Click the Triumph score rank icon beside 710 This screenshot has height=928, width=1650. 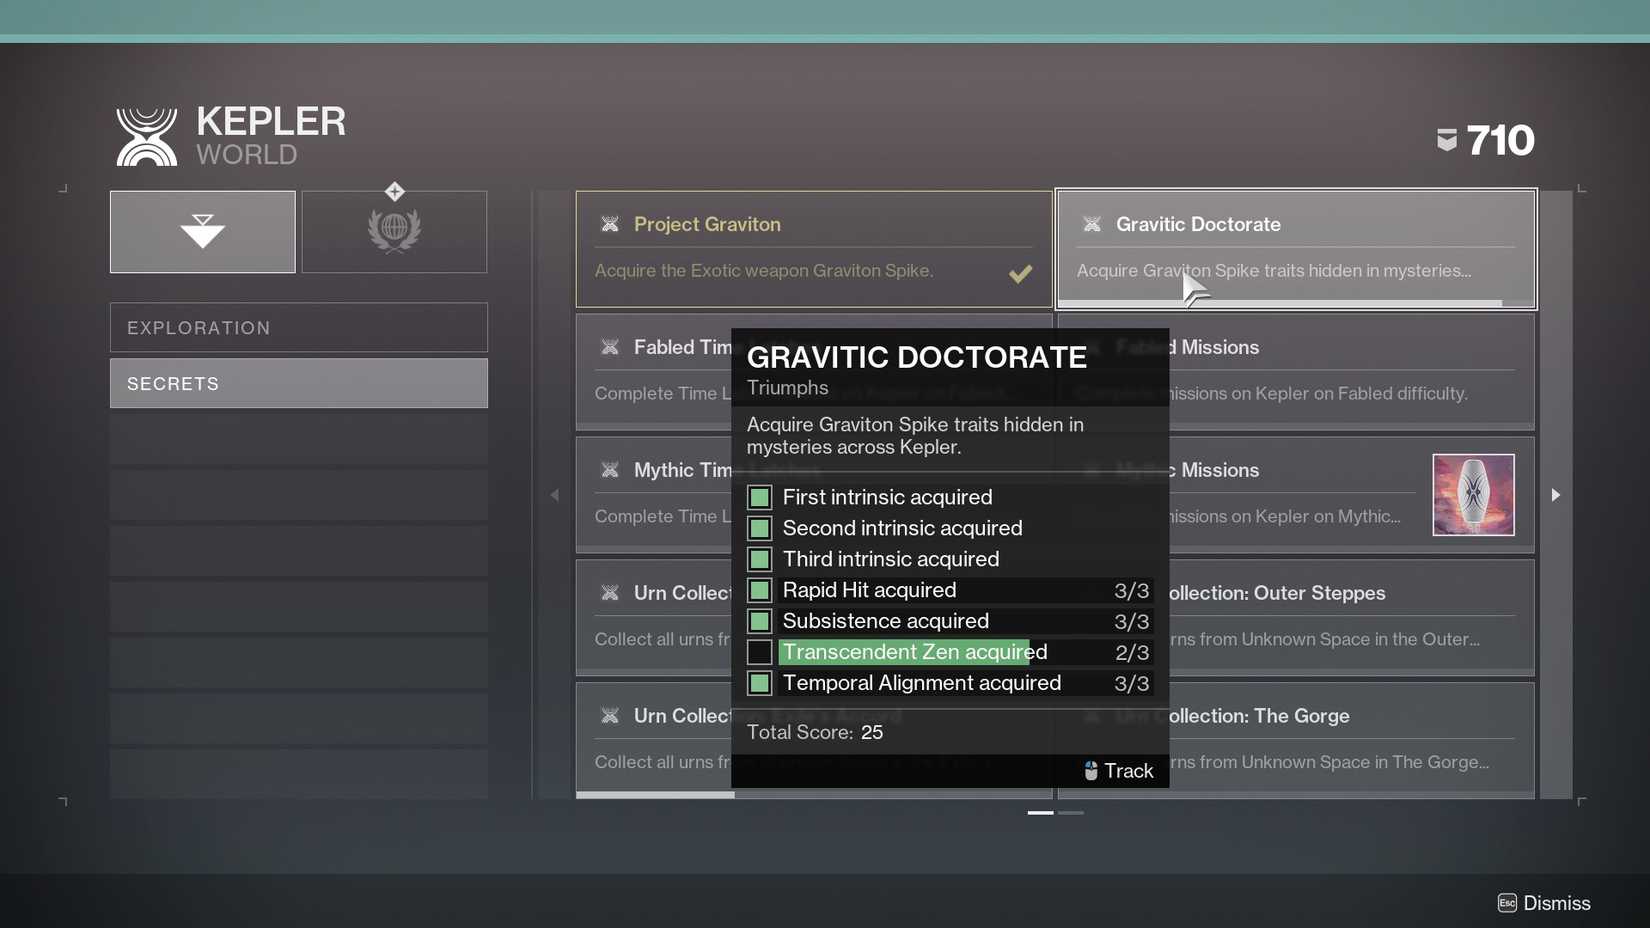[x=1447, y=140]
